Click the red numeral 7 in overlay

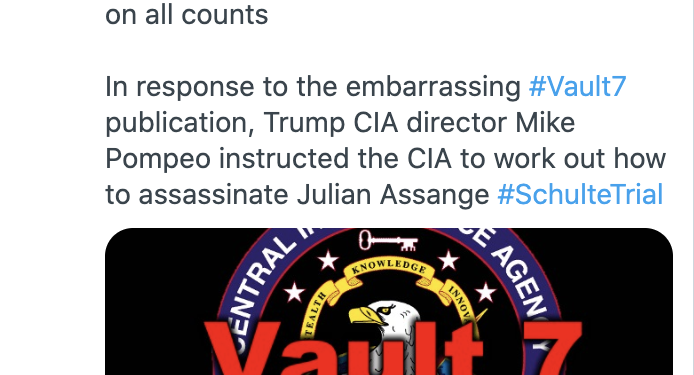(552, 350)
